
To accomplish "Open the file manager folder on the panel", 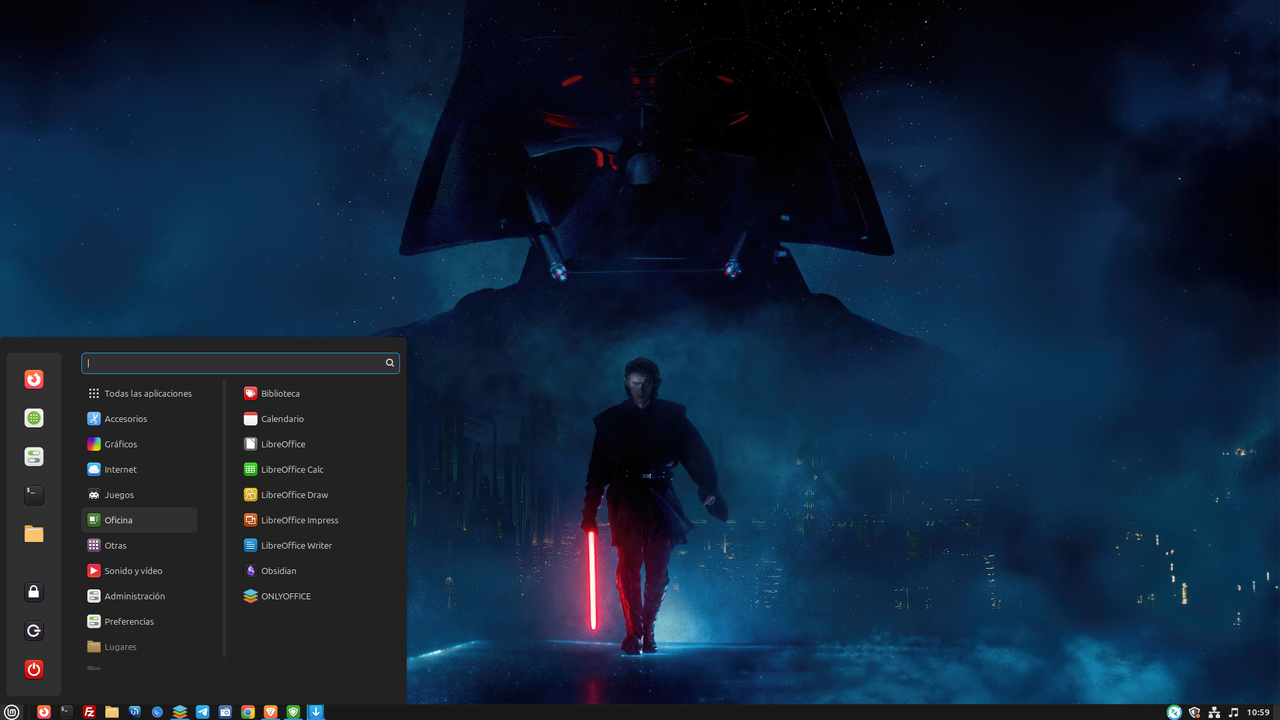I will pos(112,712).
